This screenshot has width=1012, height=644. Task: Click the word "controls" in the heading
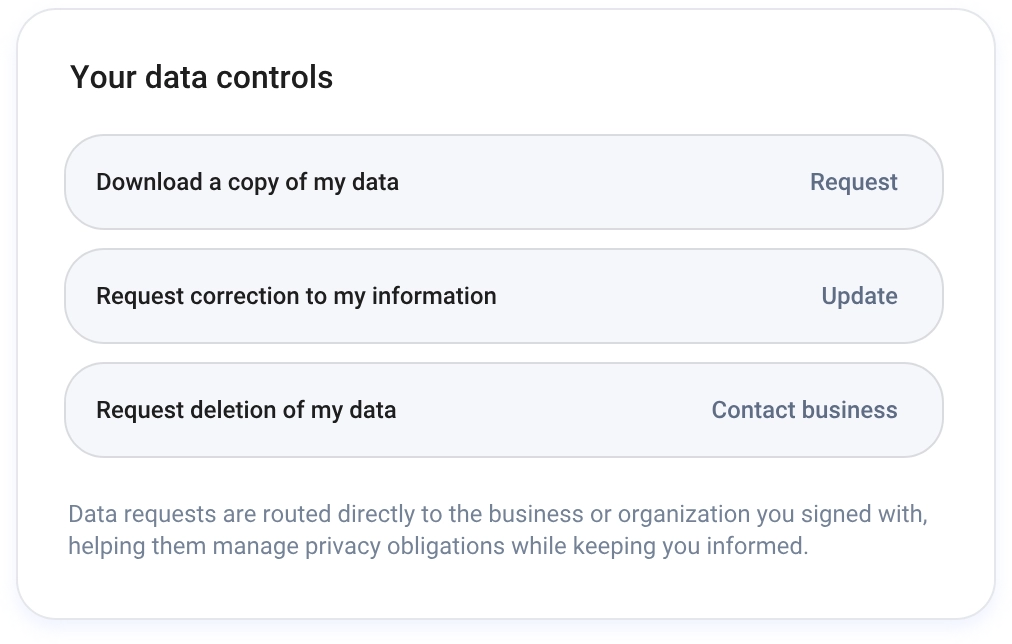[283, 77]
